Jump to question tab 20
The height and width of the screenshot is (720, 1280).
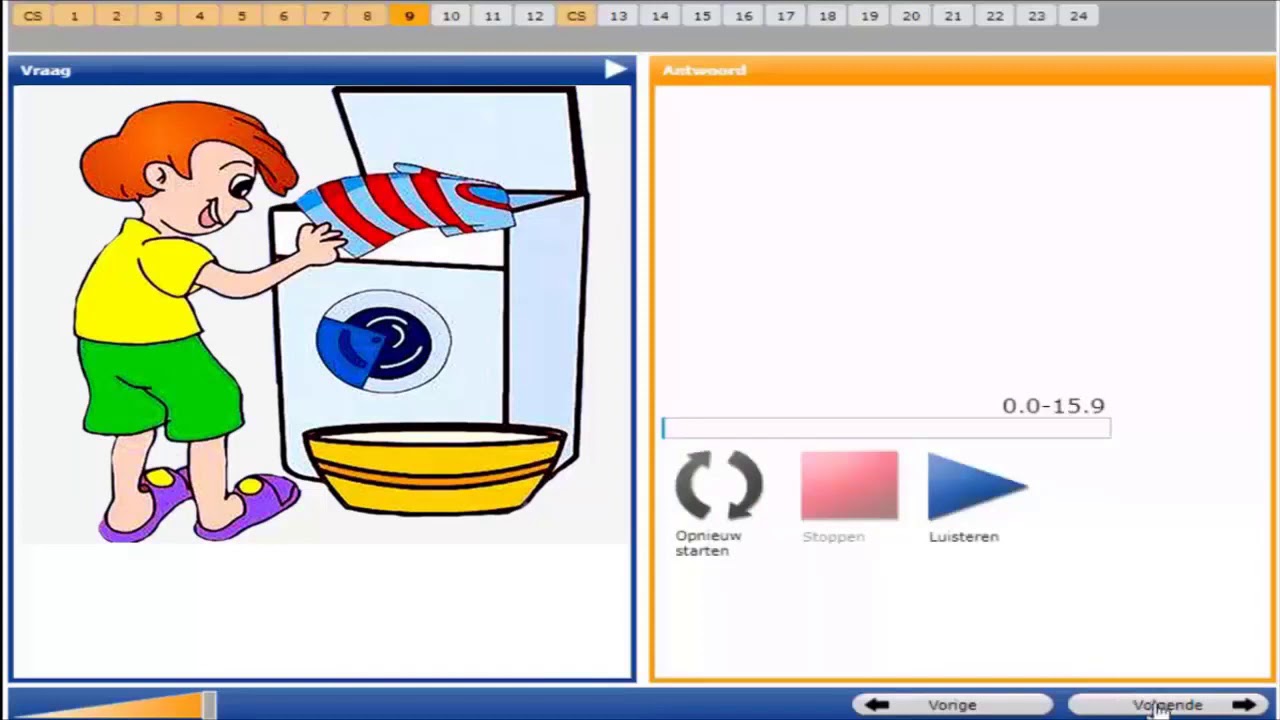pyautogui.click(x=911, y=16)
